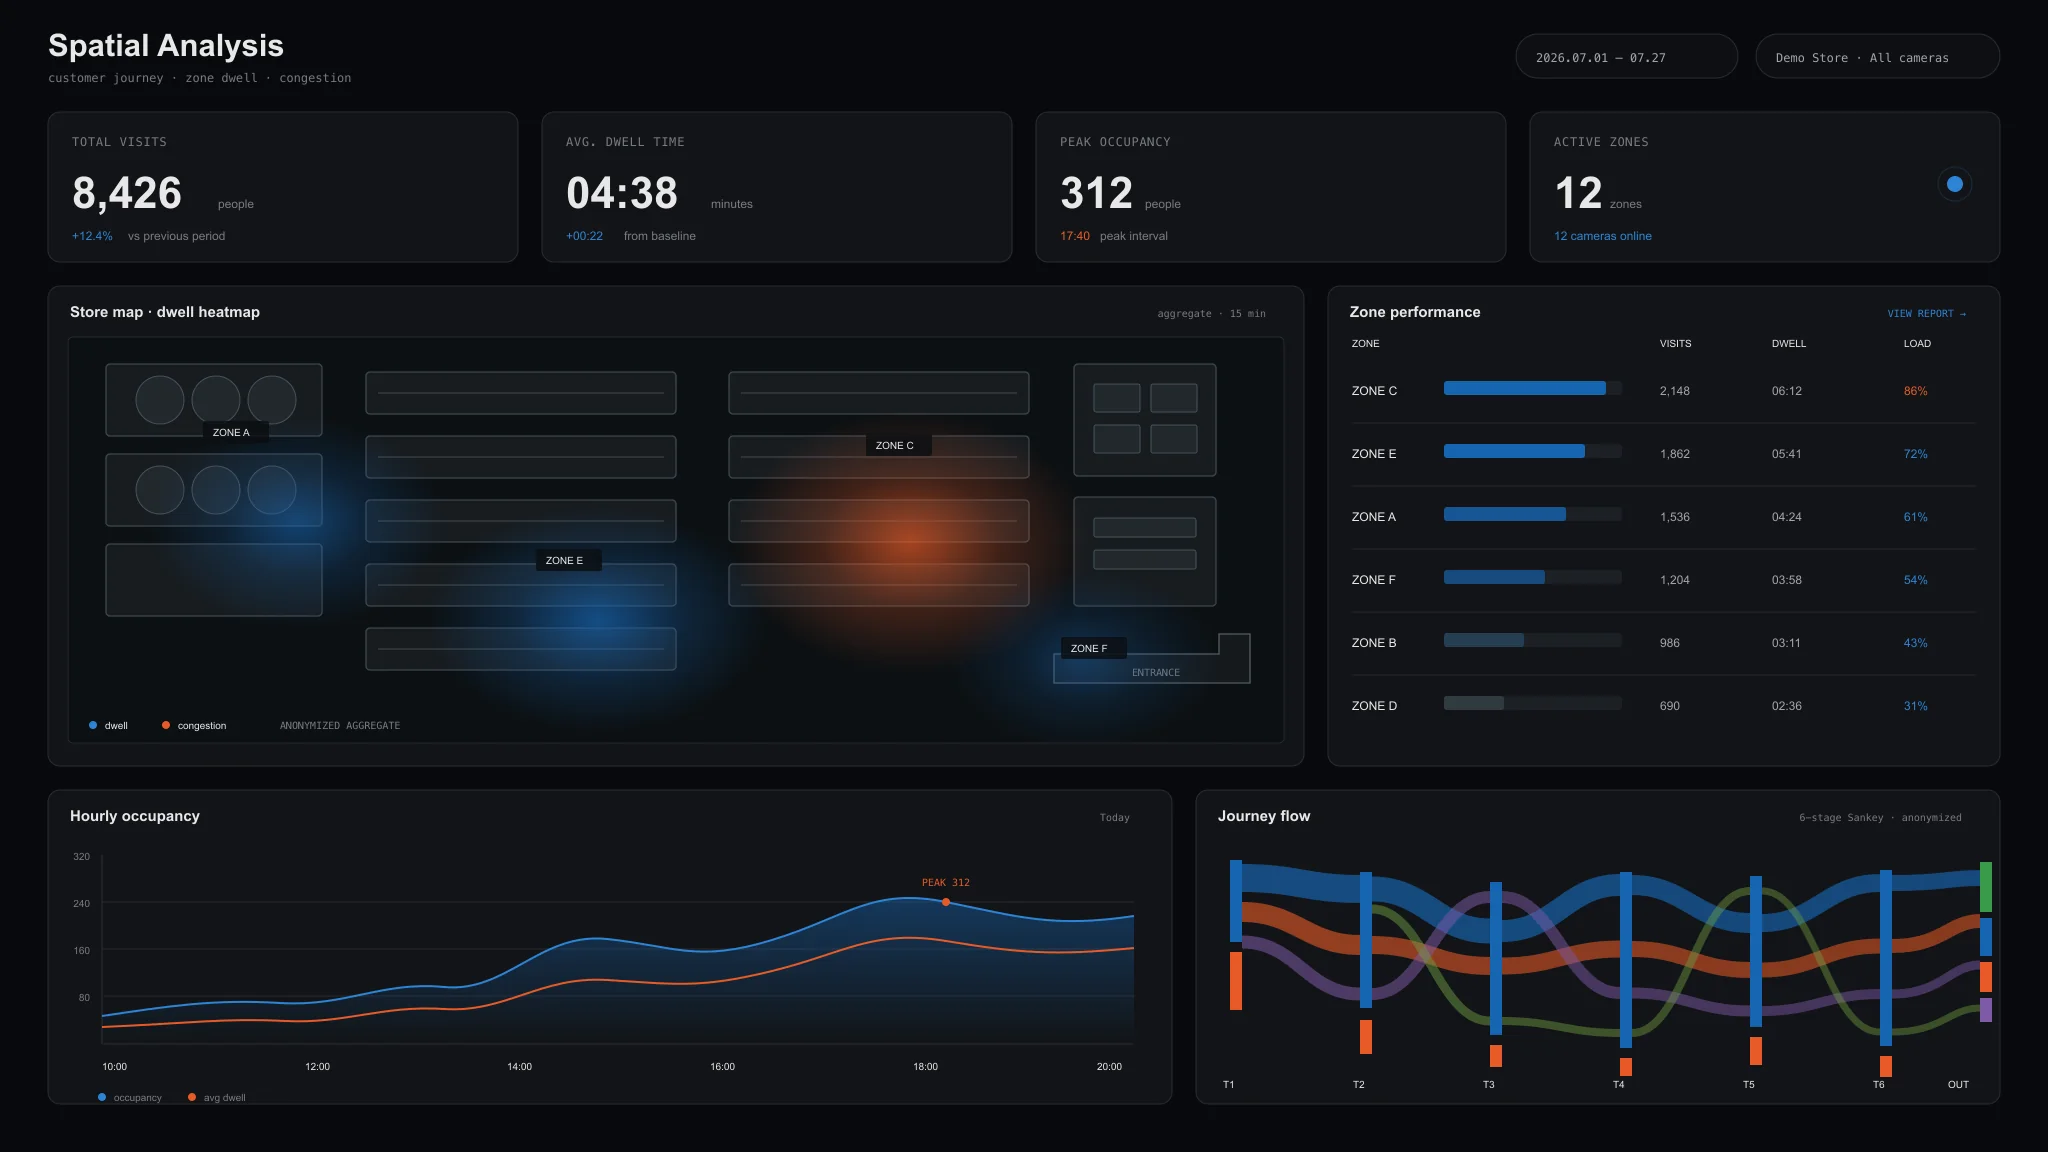
Task: Click the ZONE A load bar
Action: pyautogui.click(x=1532, y=514)
